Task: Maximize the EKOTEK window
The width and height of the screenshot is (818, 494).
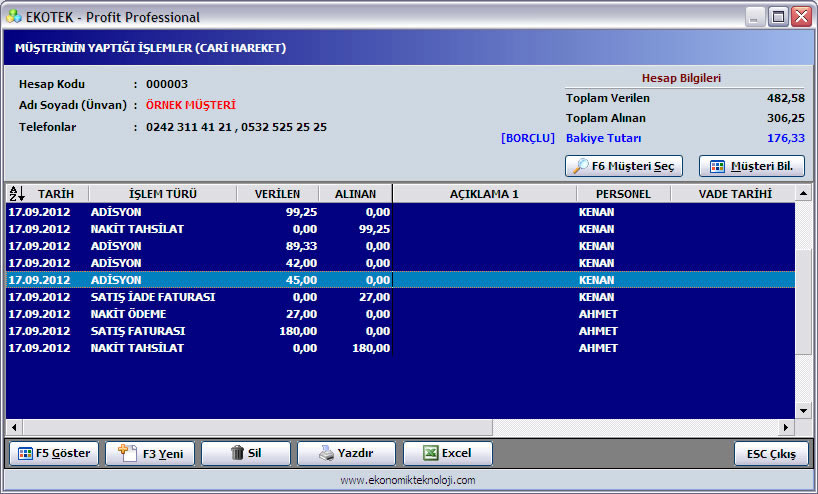Action: [x=778, y=17]
